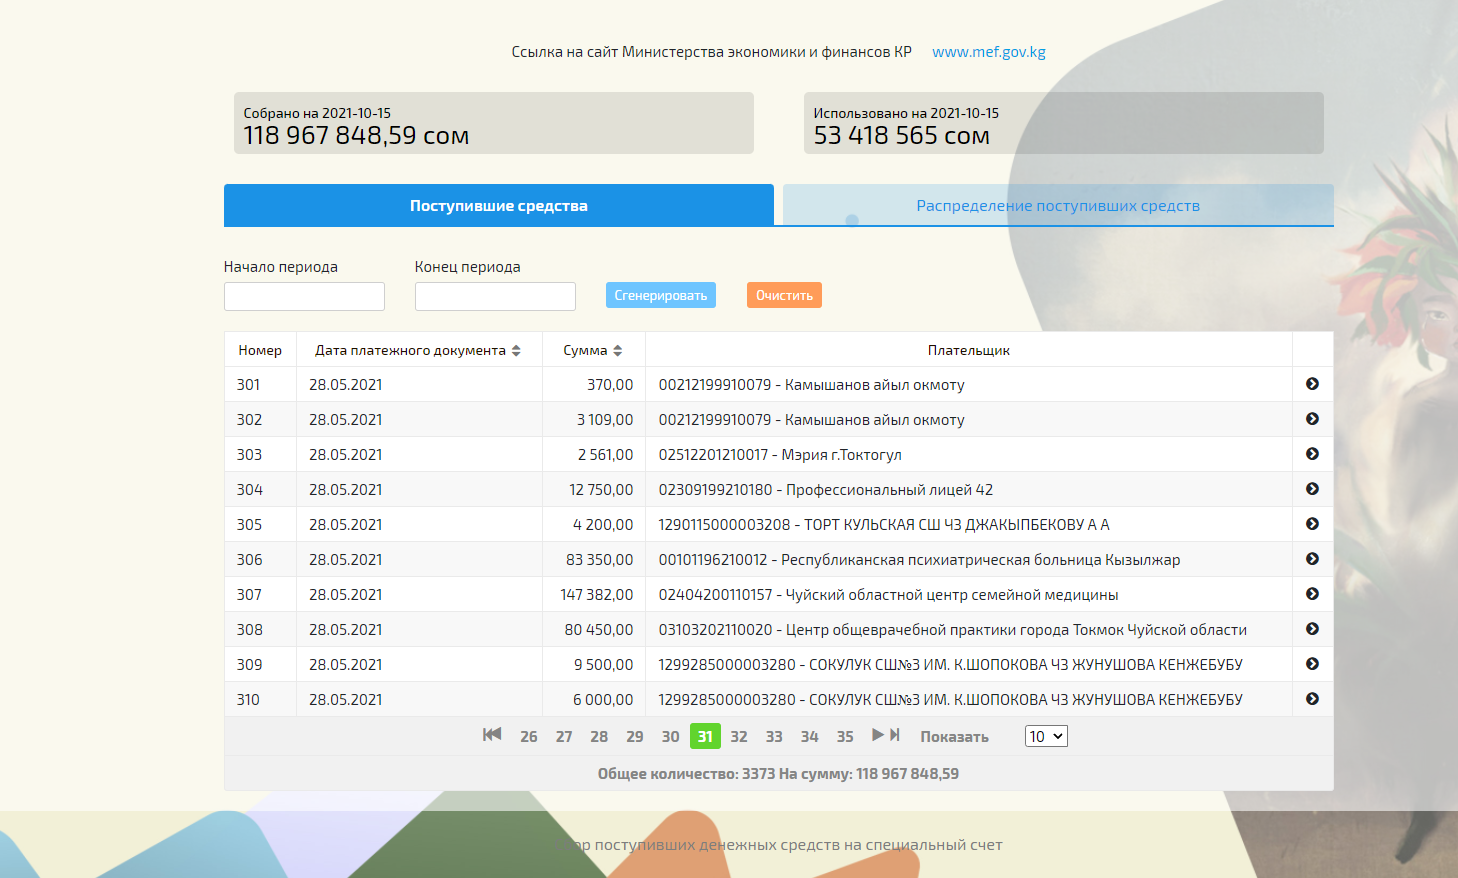The height and width of the screenshot is (878, 1458).
Task: Navigate to page 26
Action: [528, 737]
